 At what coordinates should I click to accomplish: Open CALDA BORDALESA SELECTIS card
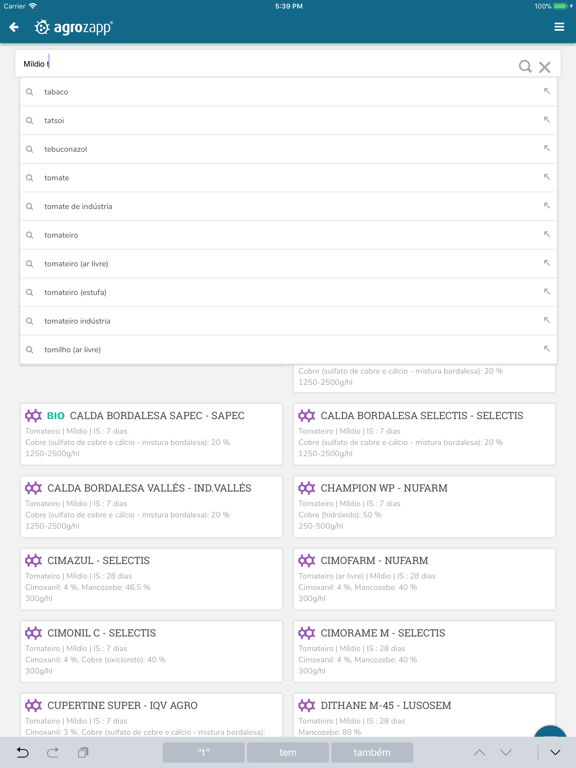coord(424,434)
